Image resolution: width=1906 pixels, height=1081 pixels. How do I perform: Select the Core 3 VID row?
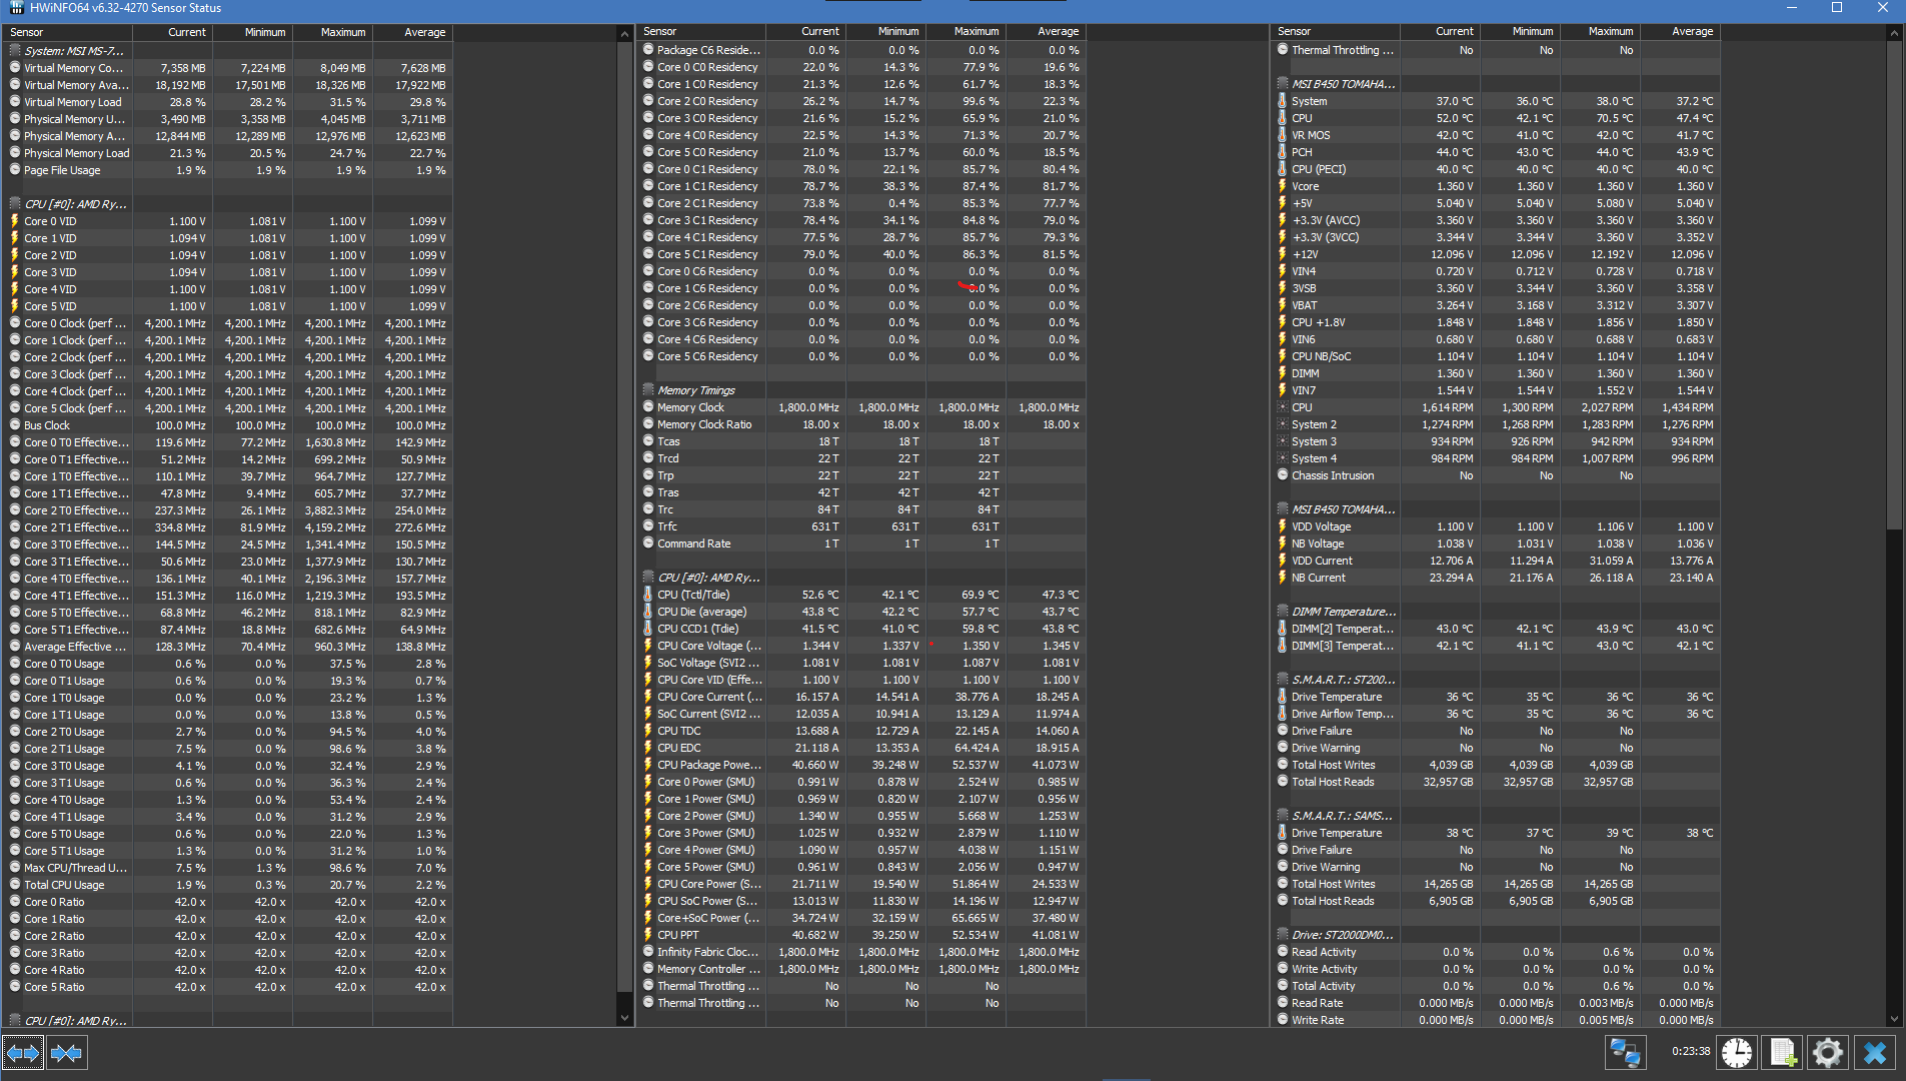229,272
